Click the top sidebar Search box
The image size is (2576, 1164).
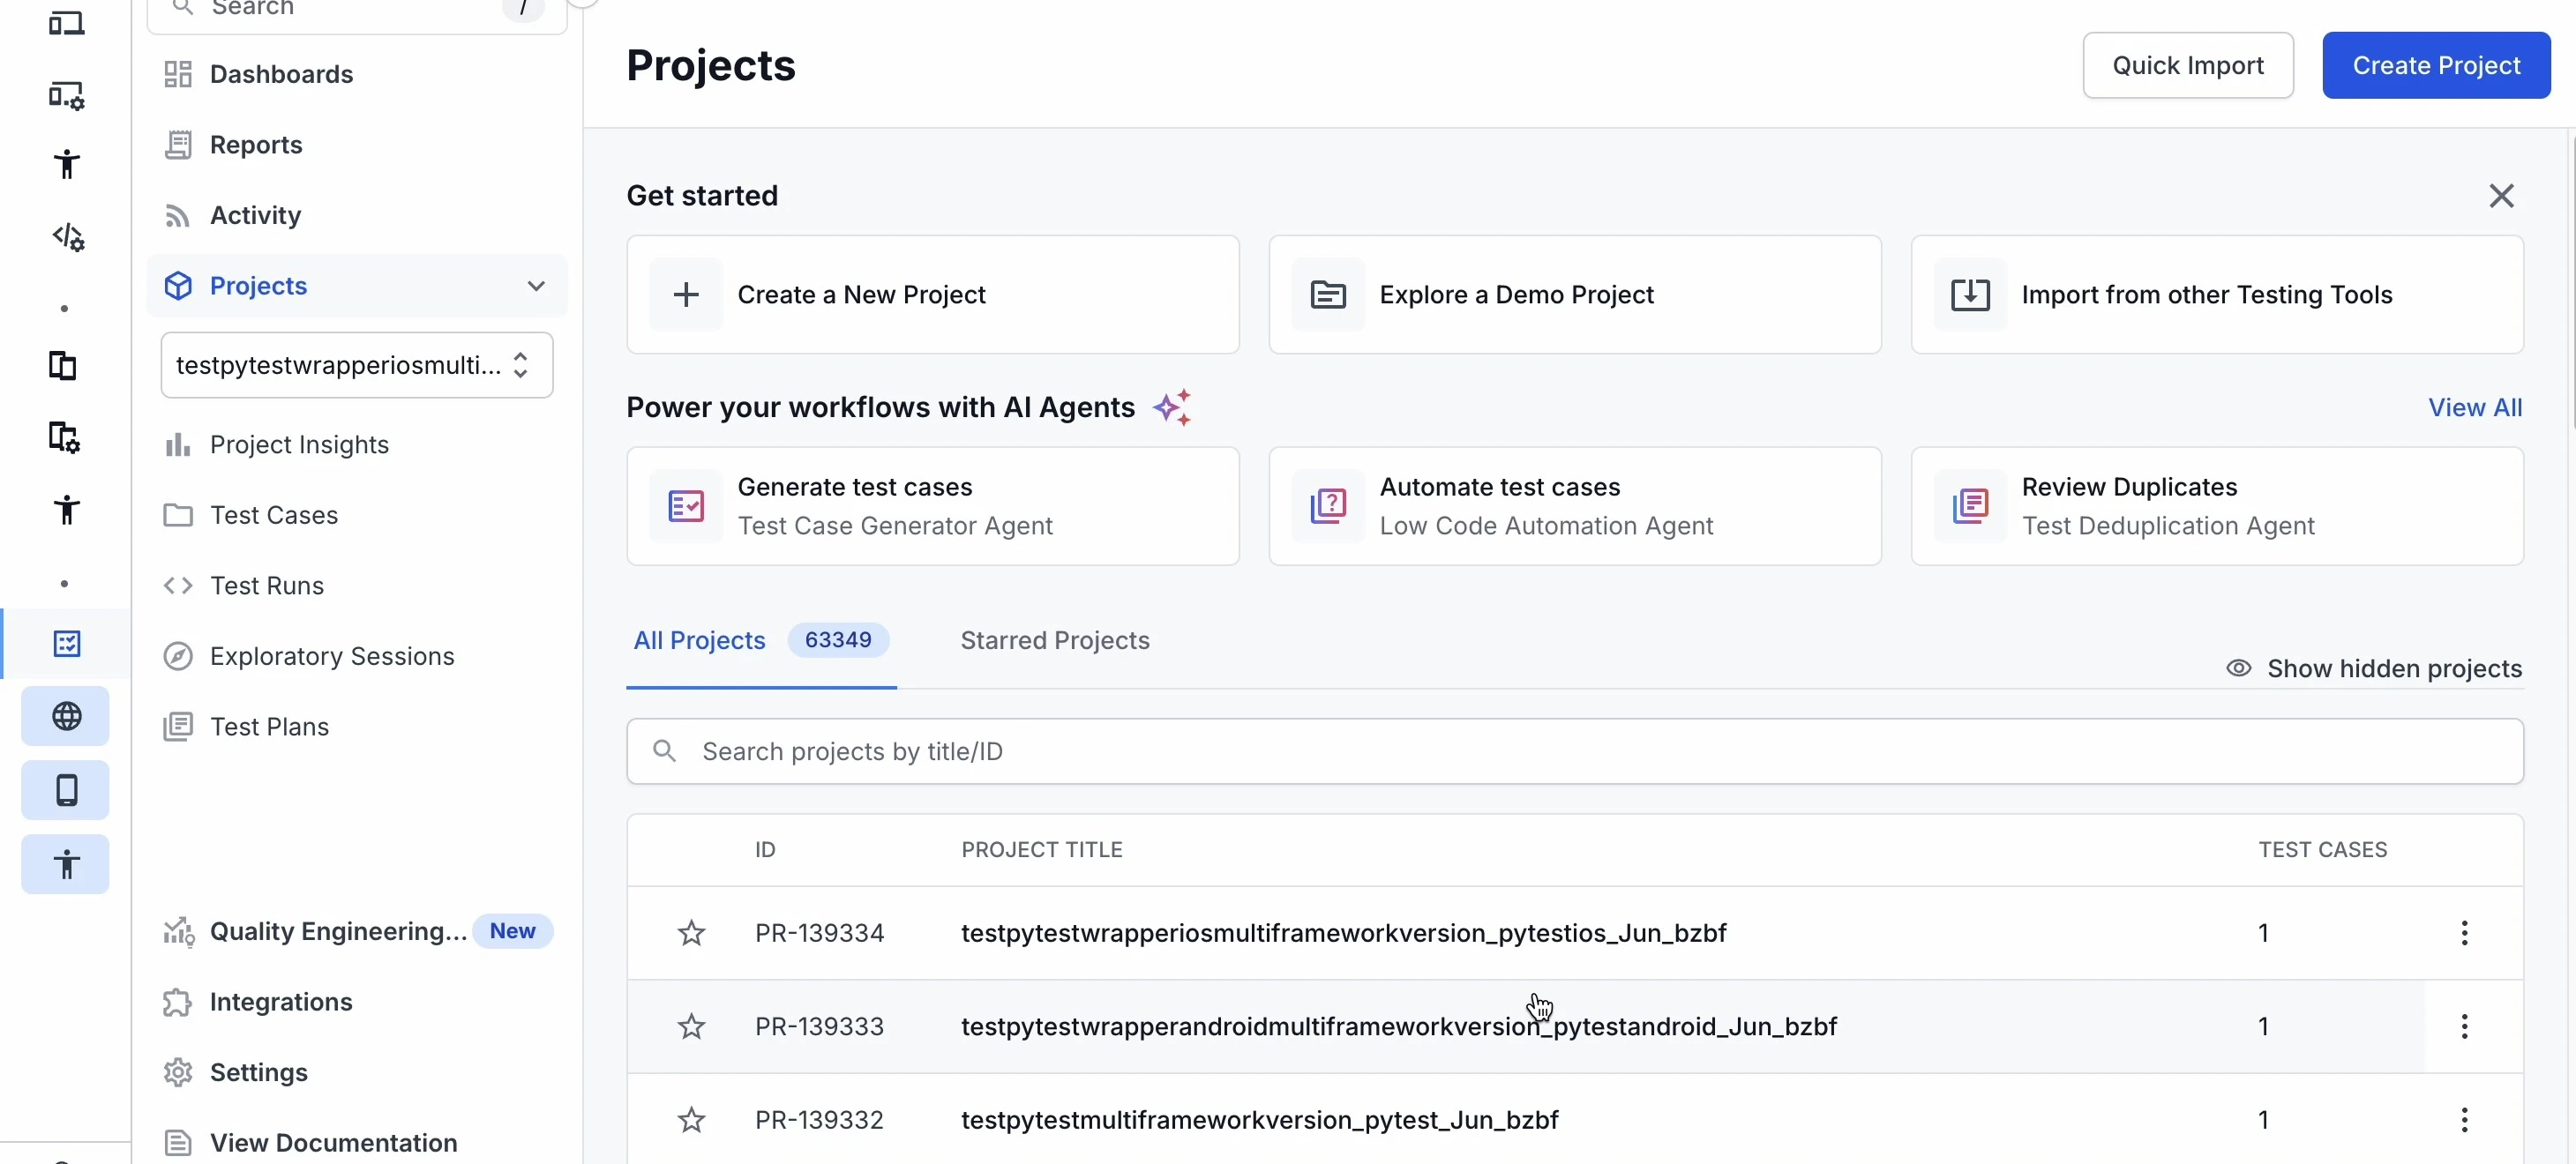tap(357, 10)
